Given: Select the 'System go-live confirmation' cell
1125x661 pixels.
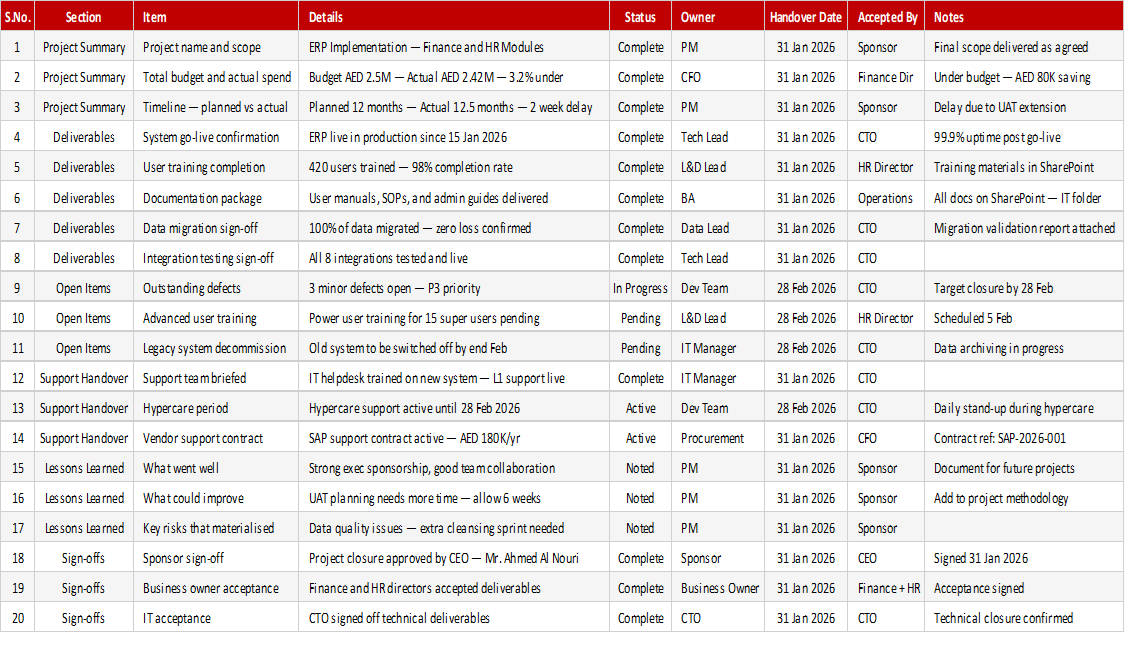Looking at the screenshot, I should [x=216, y=138].
